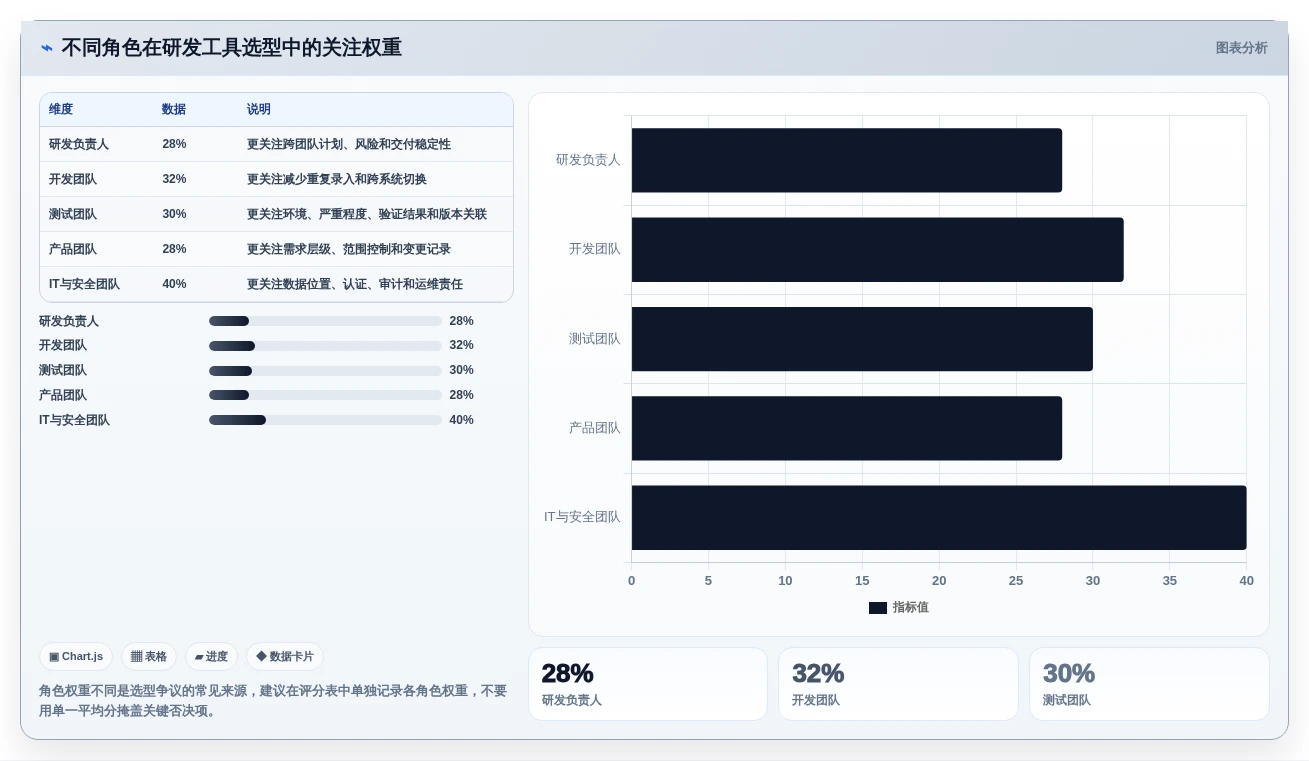Open the 30% 测试团队 data card
The height and width of the screenshot is (761, 1309).
click(x=1149, y=684)
